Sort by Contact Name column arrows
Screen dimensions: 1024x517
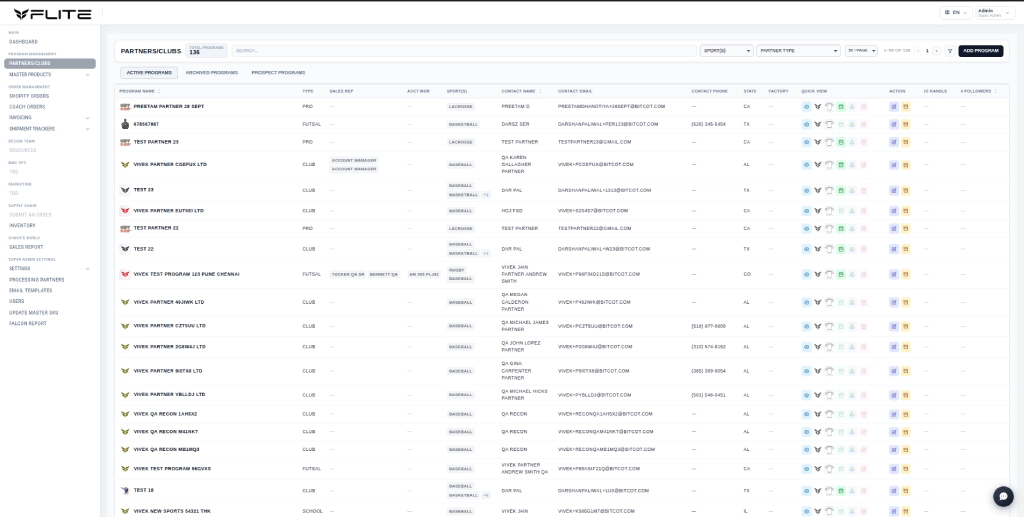coord(540,91)
